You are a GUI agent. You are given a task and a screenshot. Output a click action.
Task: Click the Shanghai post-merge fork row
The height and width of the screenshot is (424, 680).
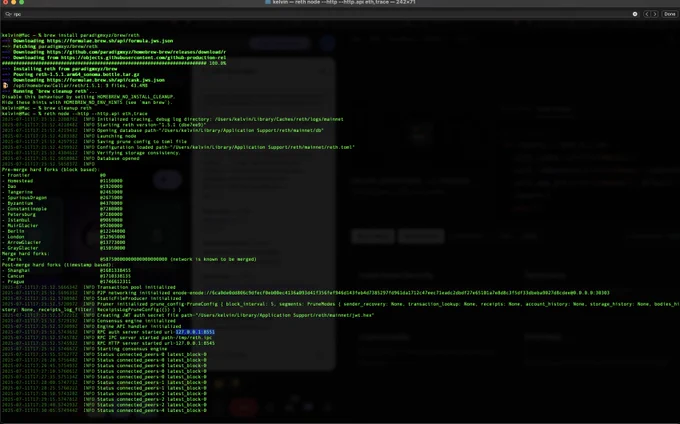(66, 271)
